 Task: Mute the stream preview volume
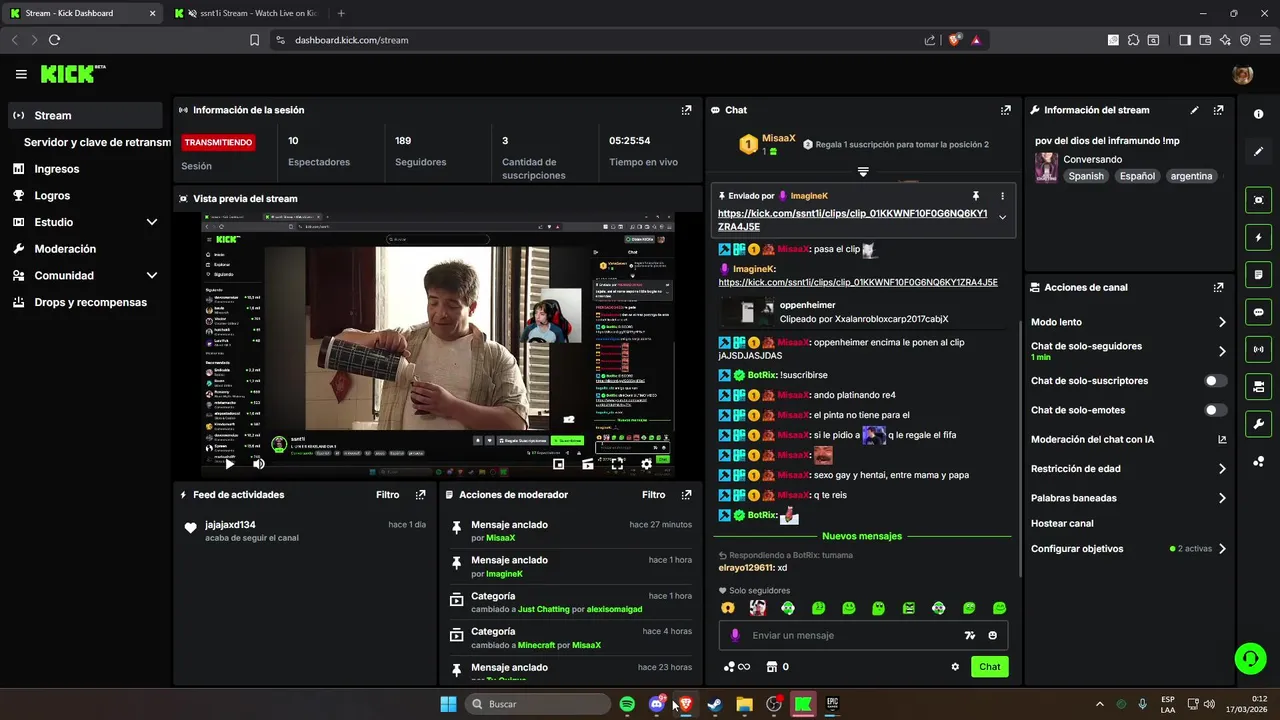coord(258,463)
